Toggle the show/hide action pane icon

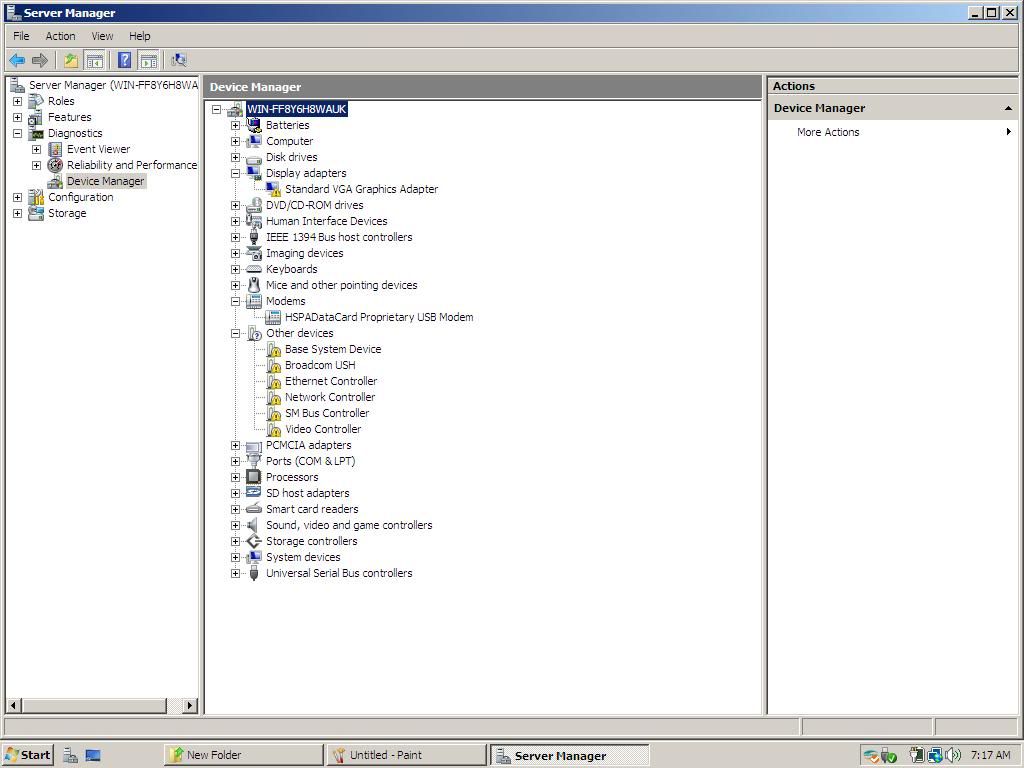(149, 61)
